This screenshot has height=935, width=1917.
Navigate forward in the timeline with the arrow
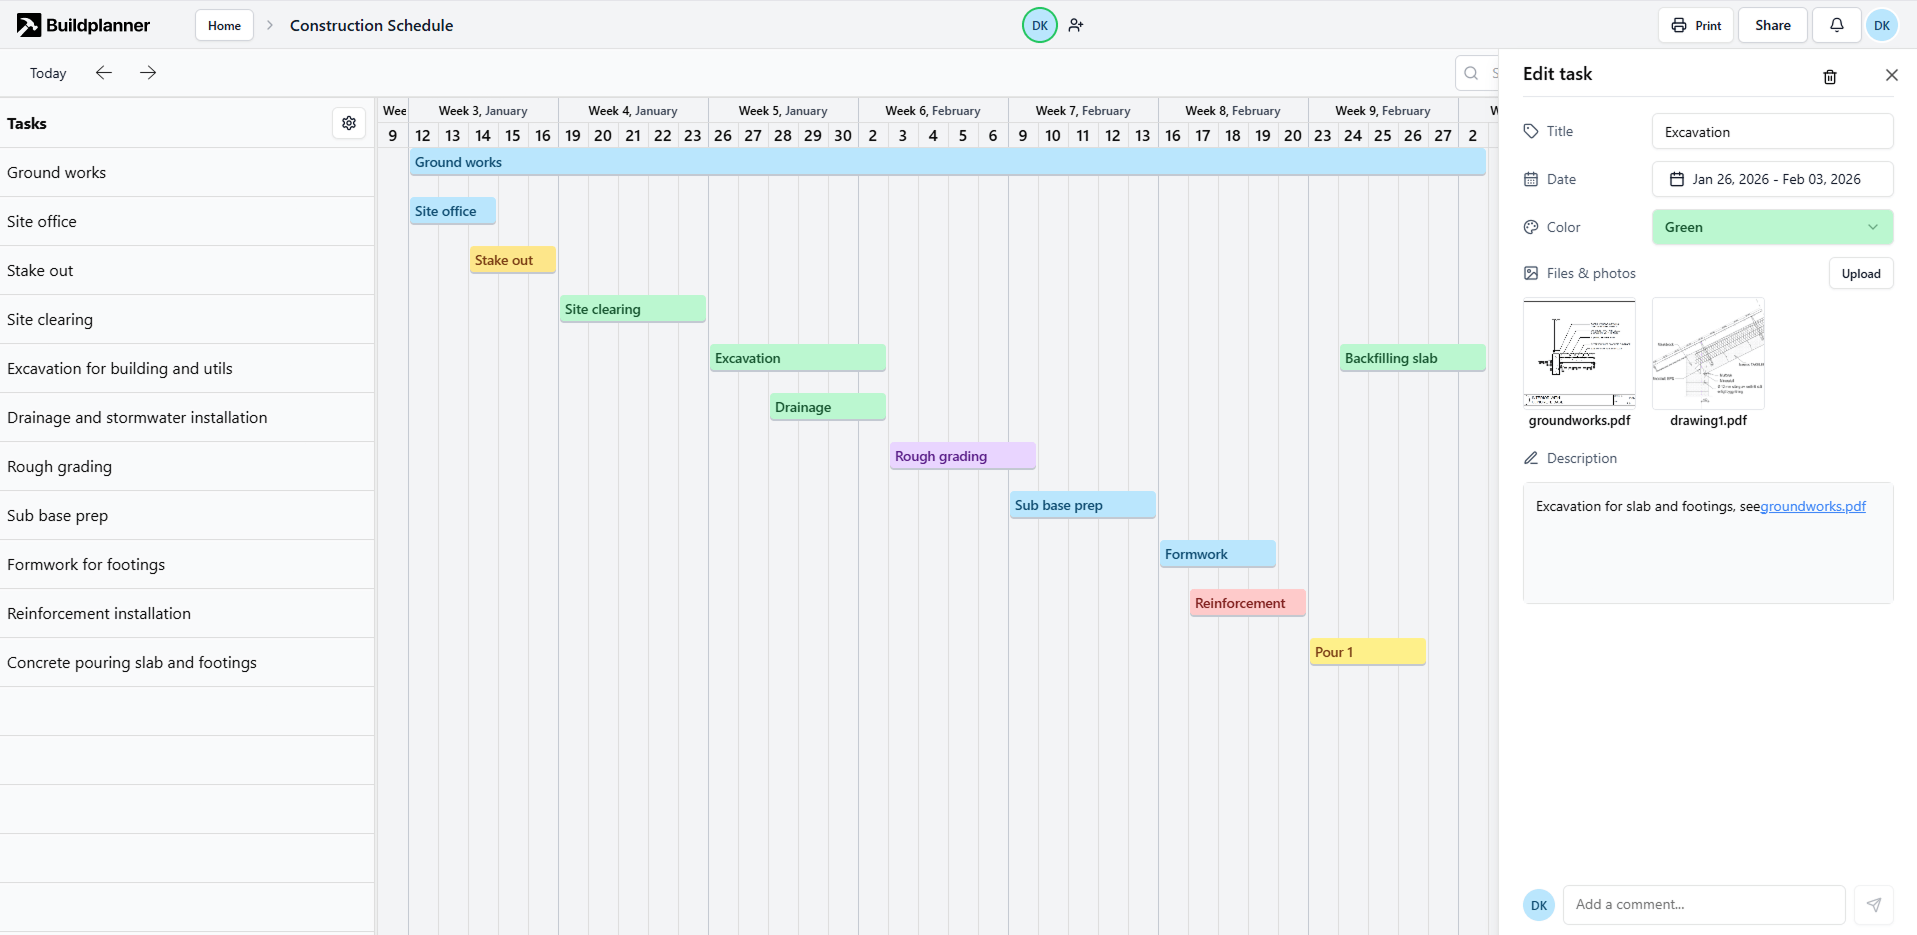[x=148, y=73]
